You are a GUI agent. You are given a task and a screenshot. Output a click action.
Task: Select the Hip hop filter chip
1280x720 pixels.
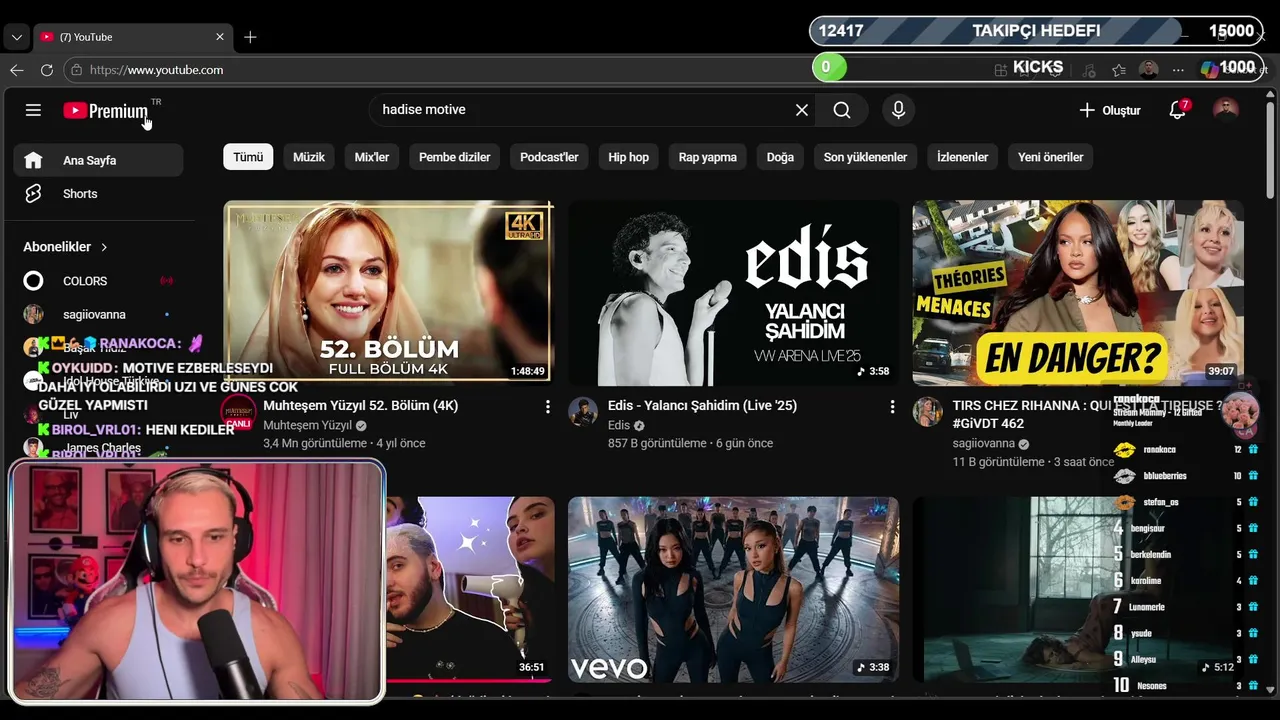pos(629,157)
